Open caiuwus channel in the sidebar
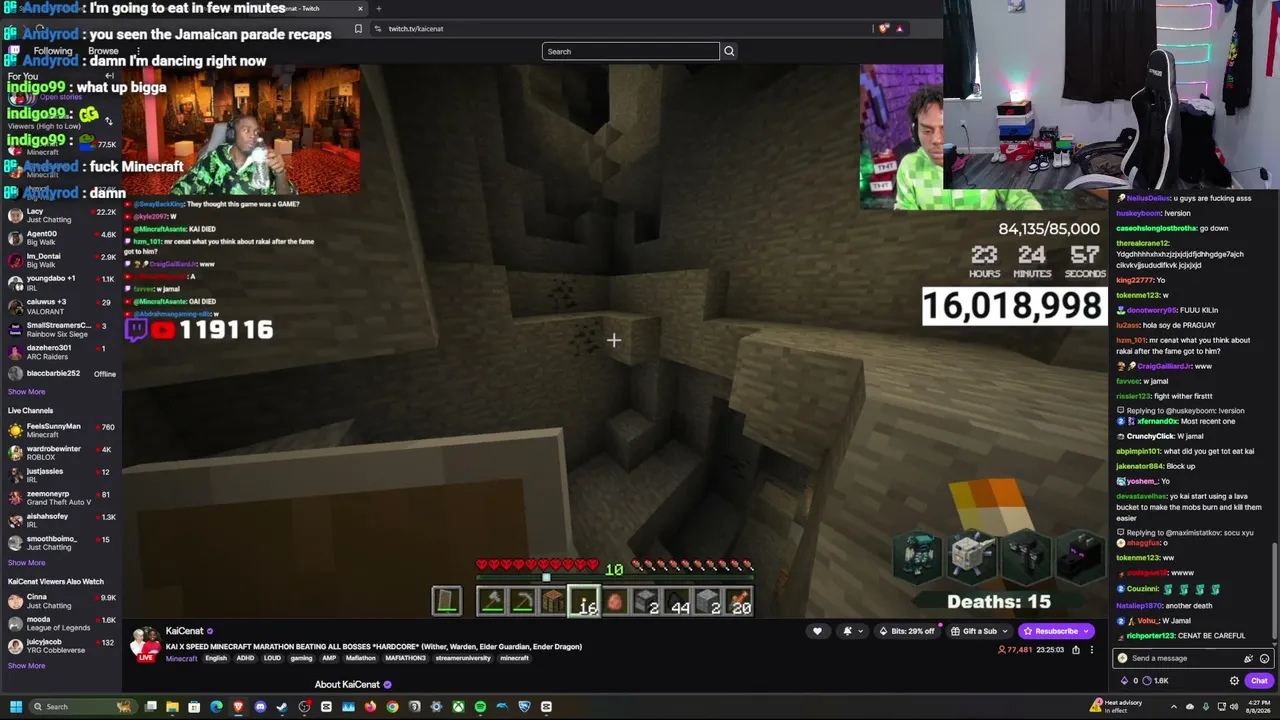The height and width of the screenshot is (720, 1280). click(60, 306)
